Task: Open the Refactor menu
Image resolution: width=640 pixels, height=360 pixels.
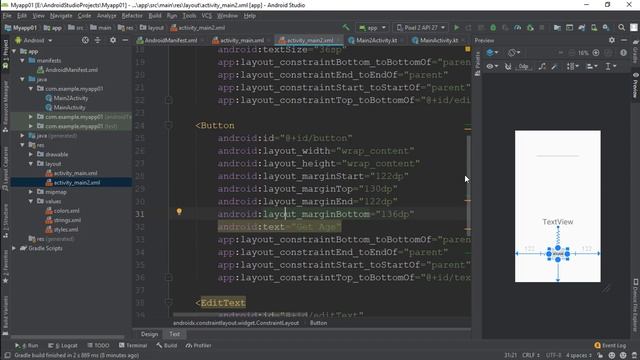Action: click(x=132, y=16)
